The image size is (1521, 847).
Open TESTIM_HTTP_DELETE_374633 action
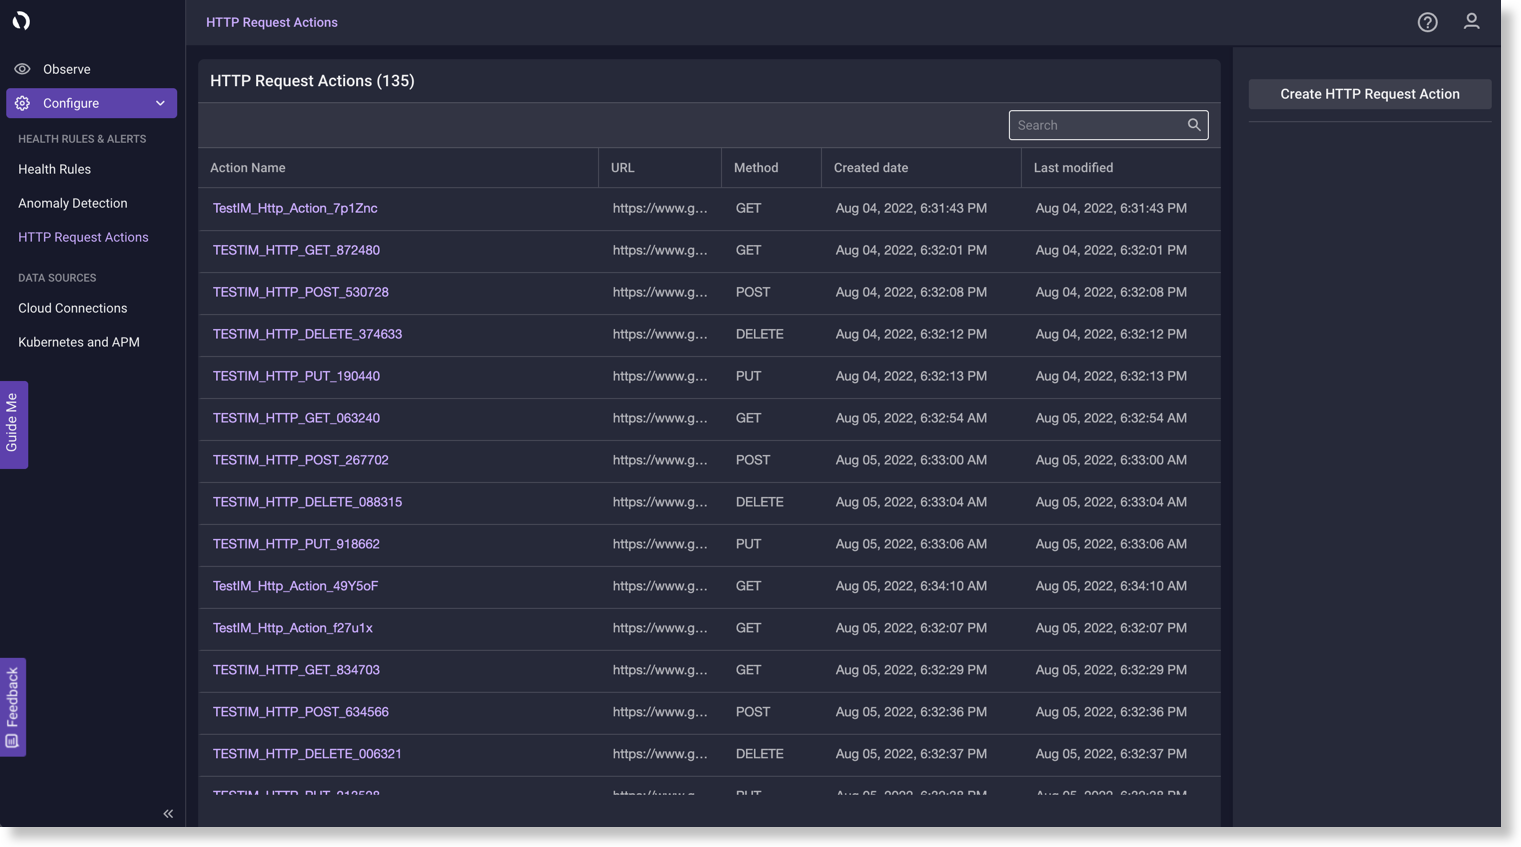(x=307, y=334)
